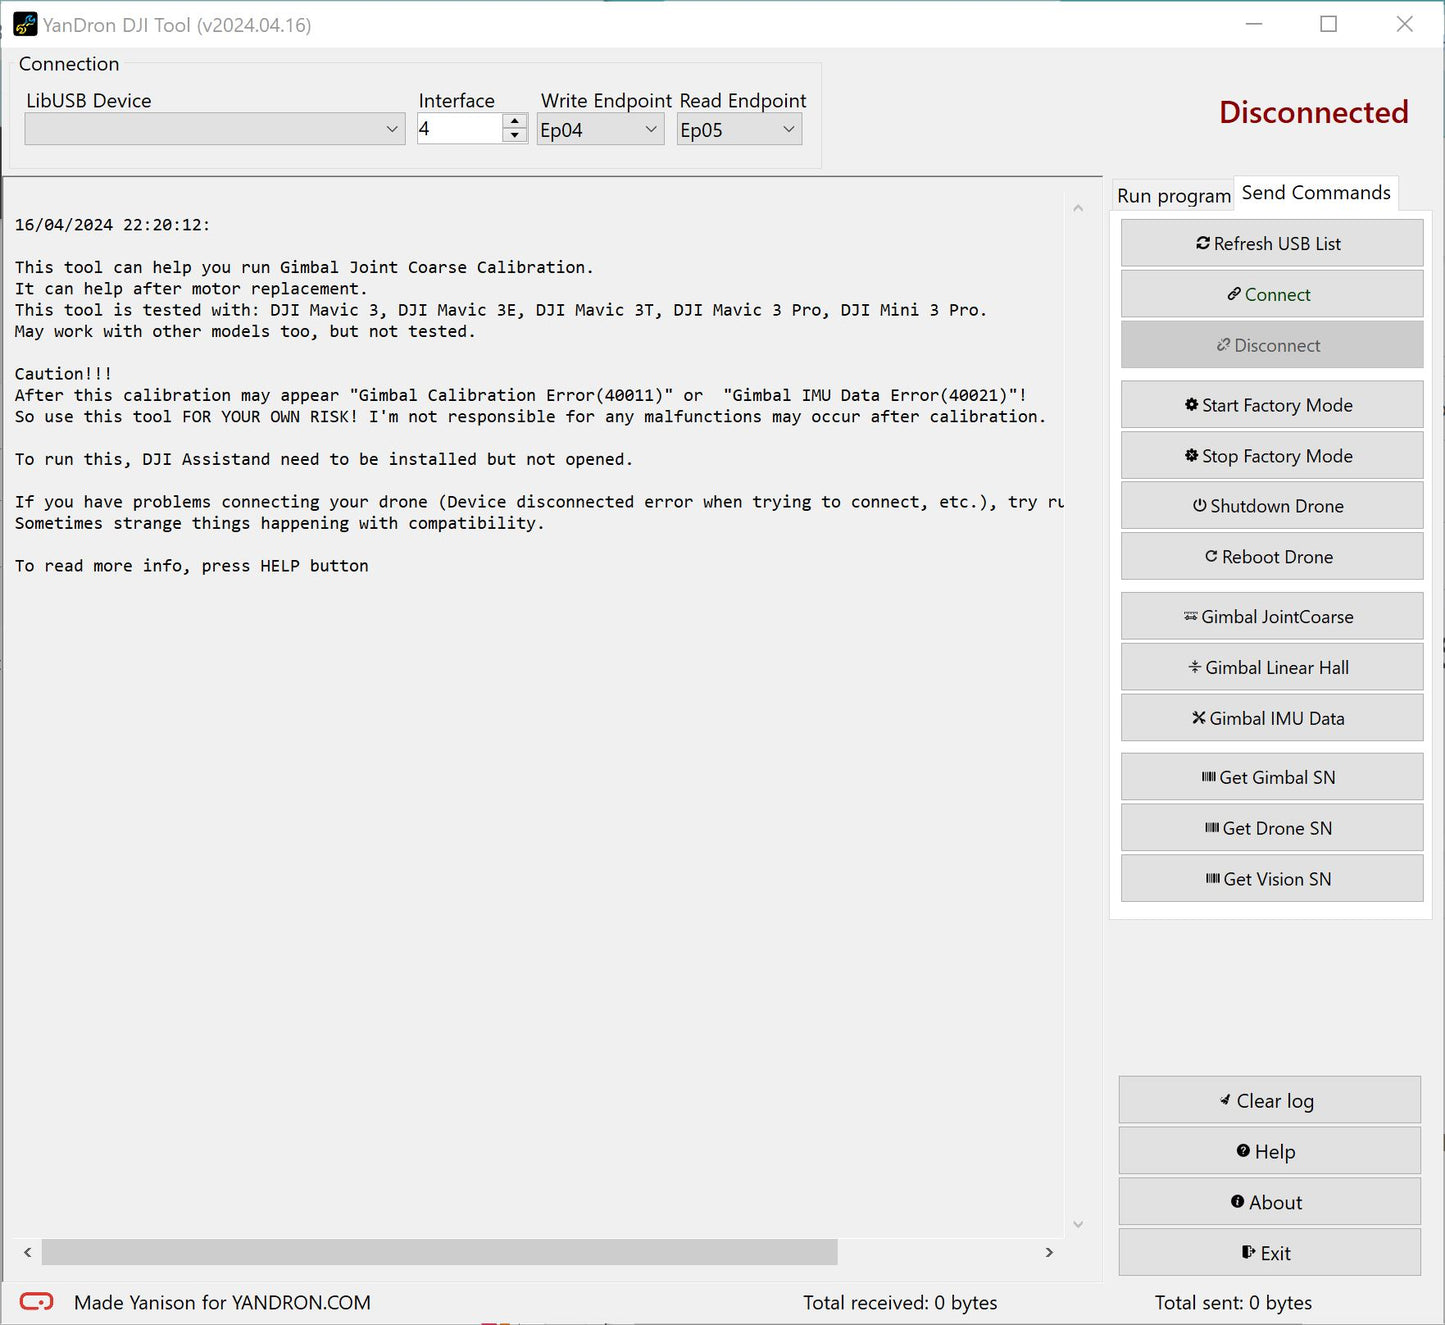1445x1325 pixels.
Task: Increase the Interface number with up arrow
Action: (x=515, y=121)
